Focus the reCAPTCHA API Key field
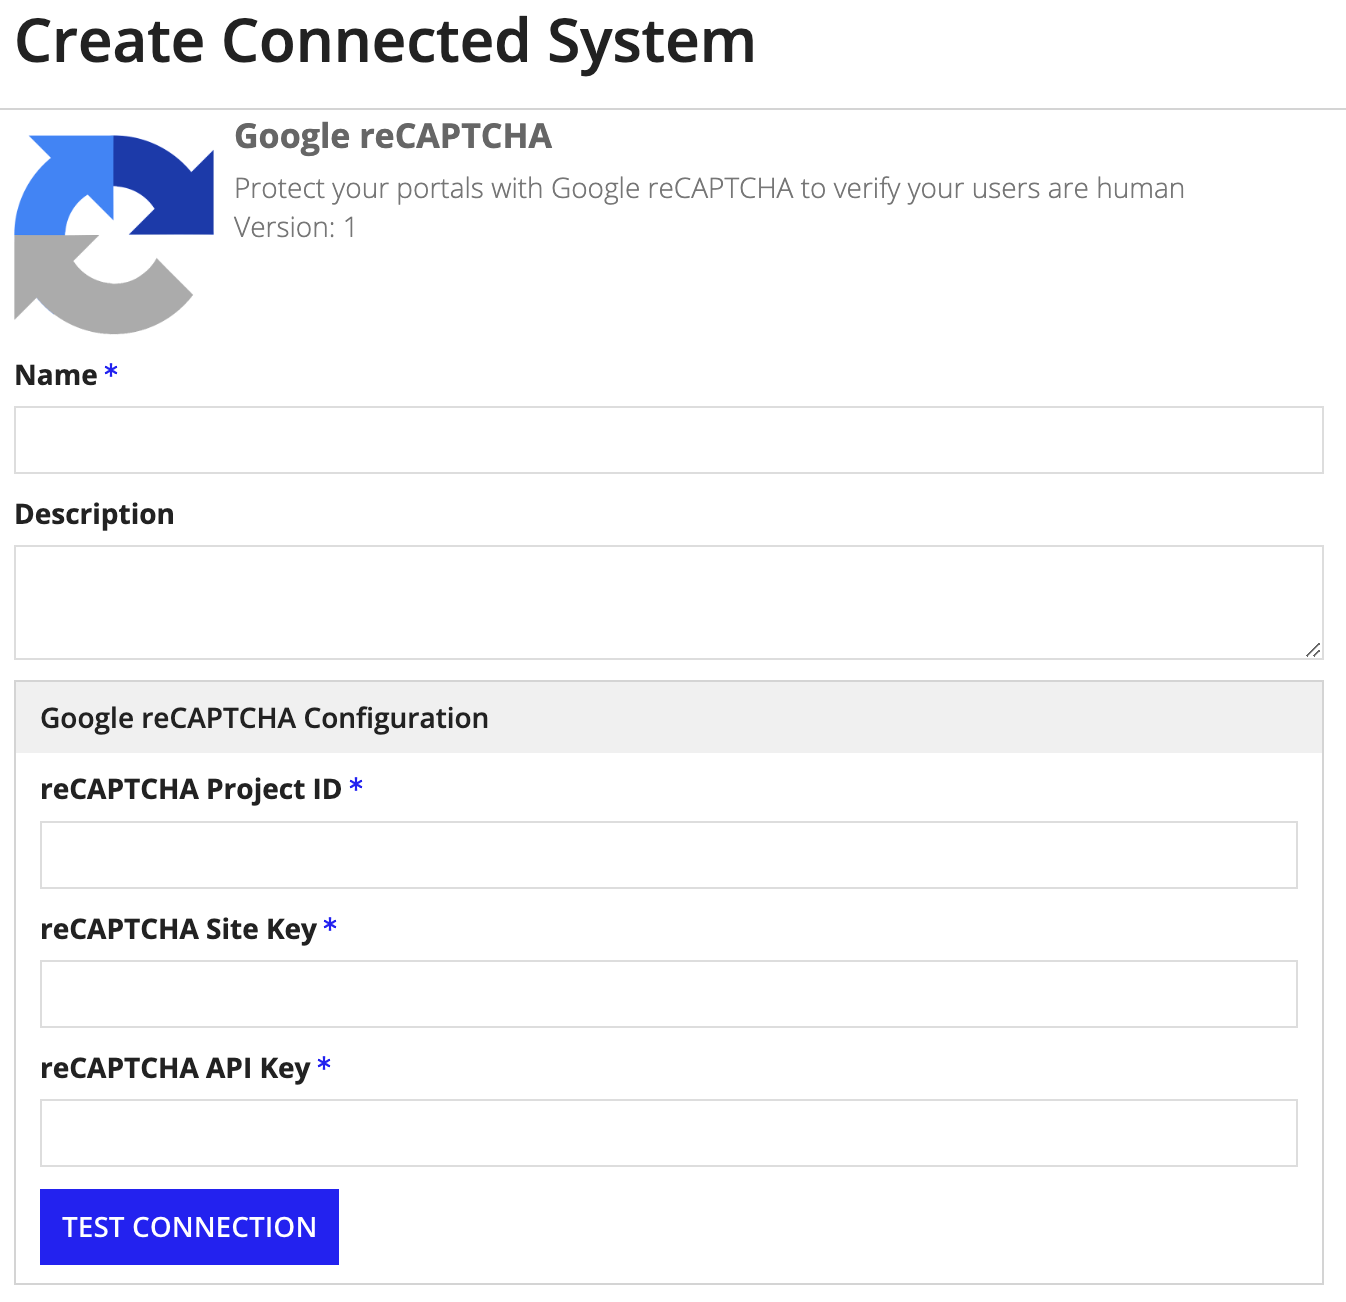This screenshot has width=1346, height=1302. point(669,1133)
